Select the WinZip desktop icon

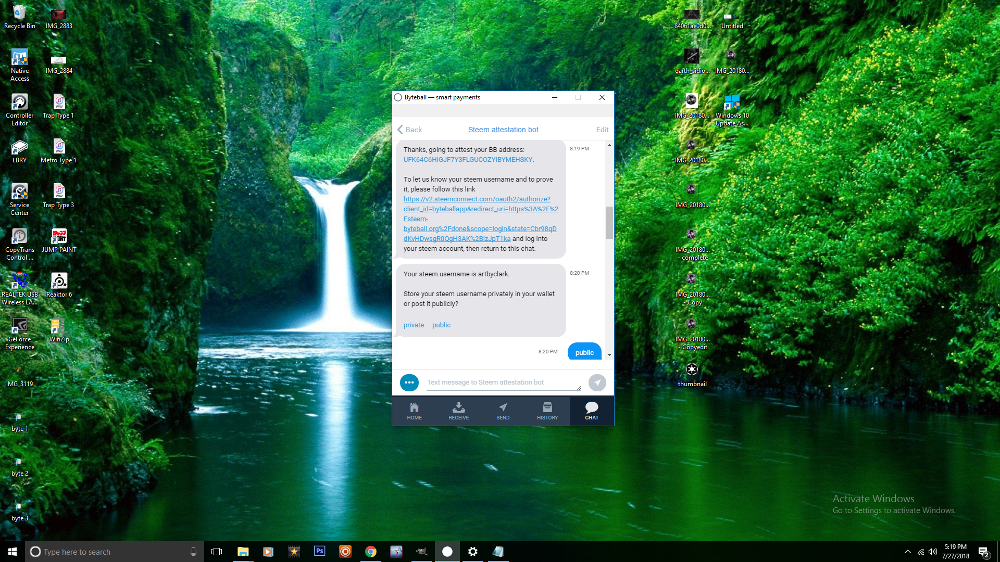point(59,330)
